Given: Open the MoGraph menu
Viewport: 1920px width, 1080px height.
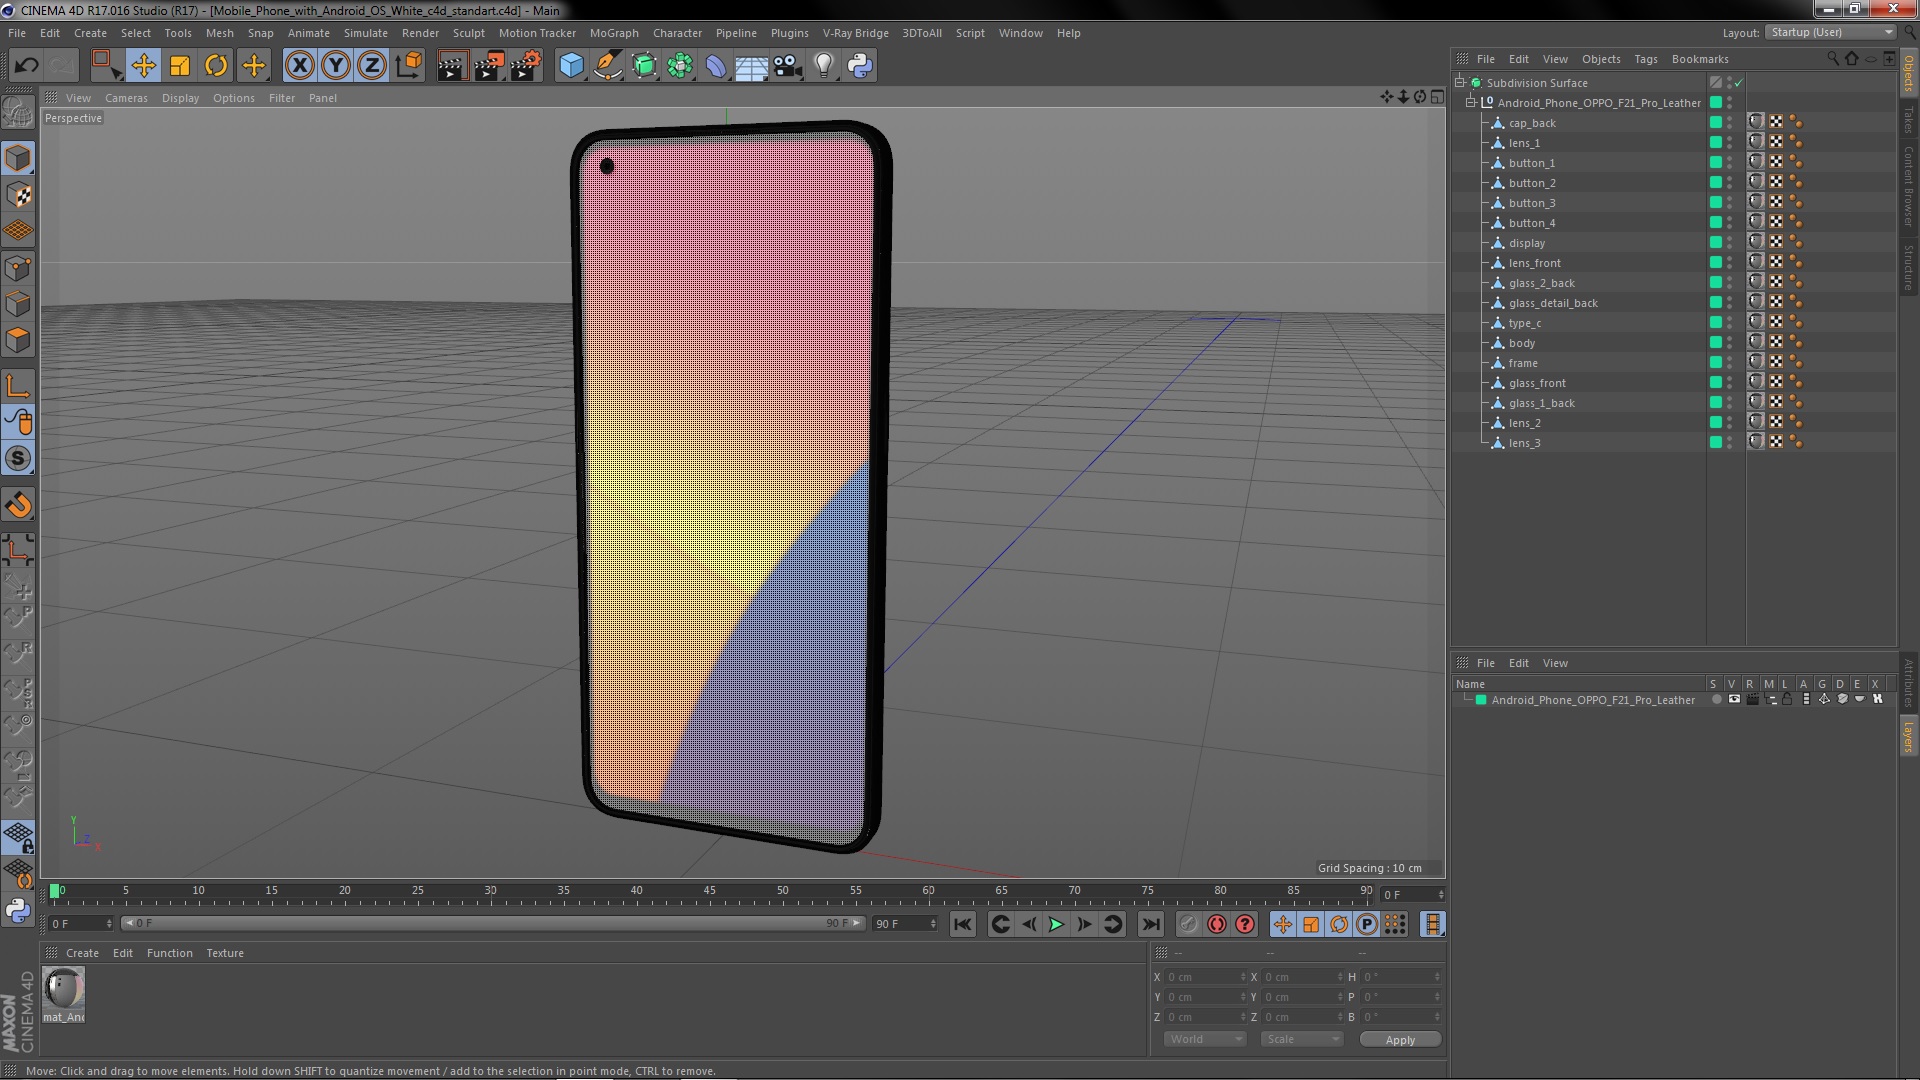Looking at the screenshot, I should (613, 33).
